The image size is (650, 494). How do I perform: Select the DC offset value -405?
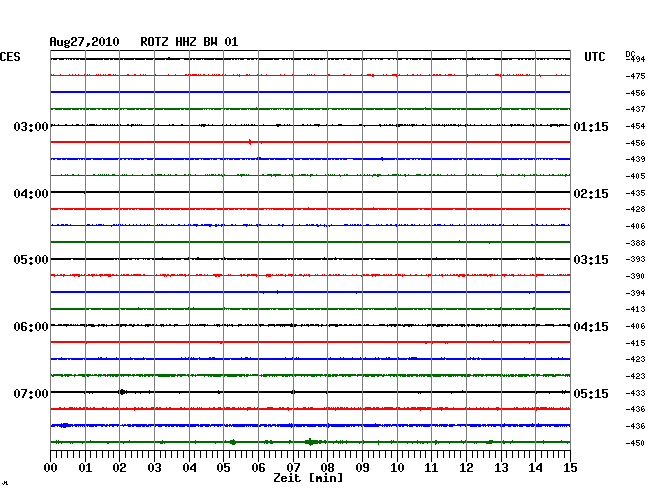635,176
